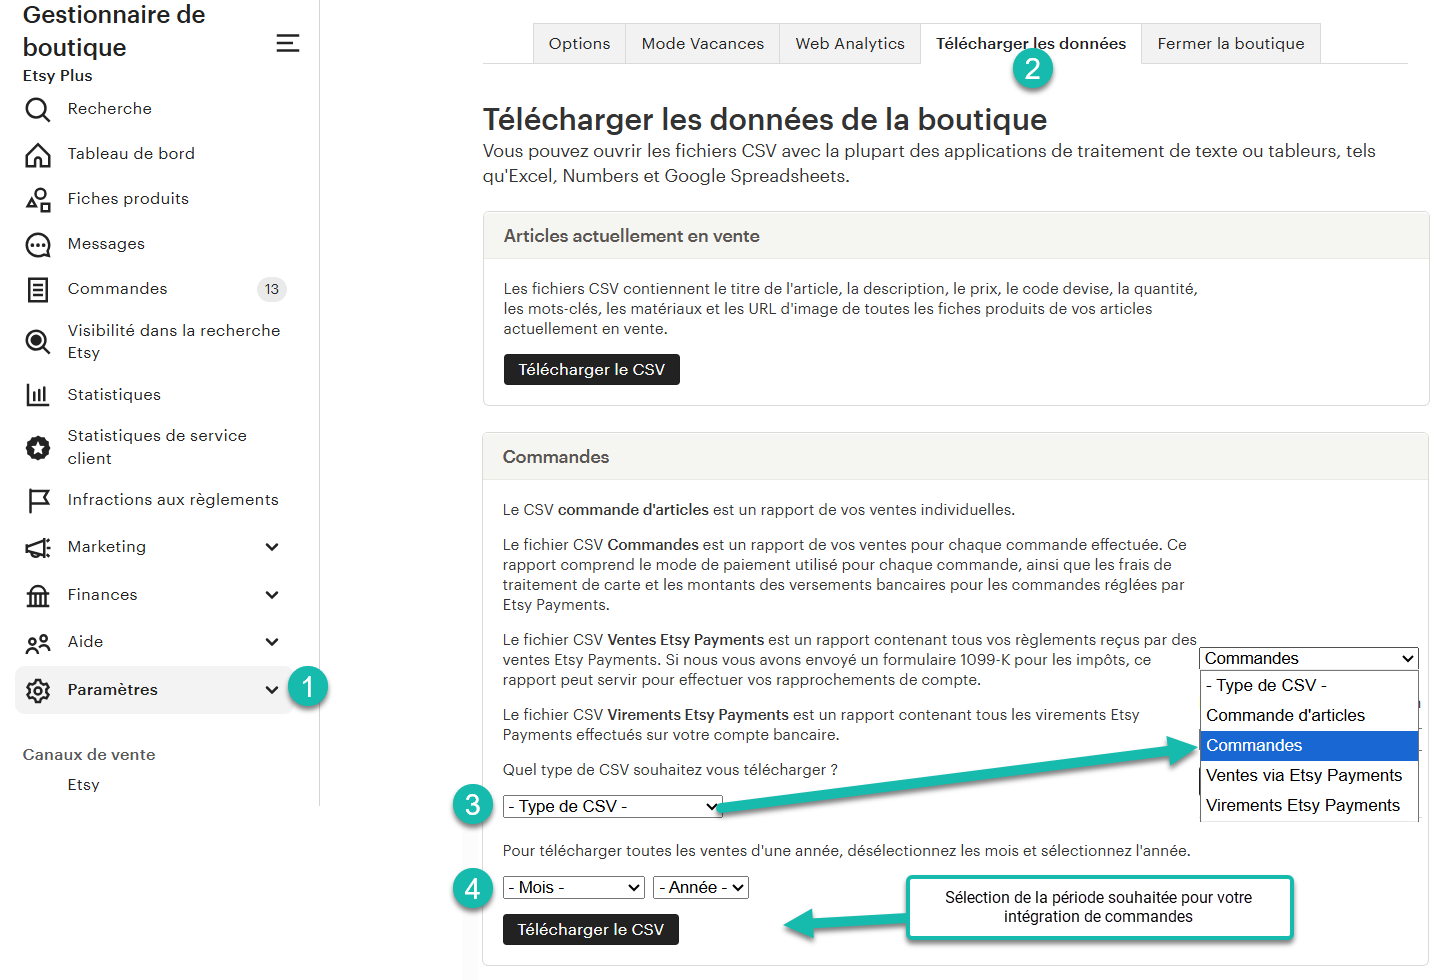Expand the Marketing submenu chevron
The width and height of the screenshot is (1433, 980).
pyautogui.click(x=272, y=547)
